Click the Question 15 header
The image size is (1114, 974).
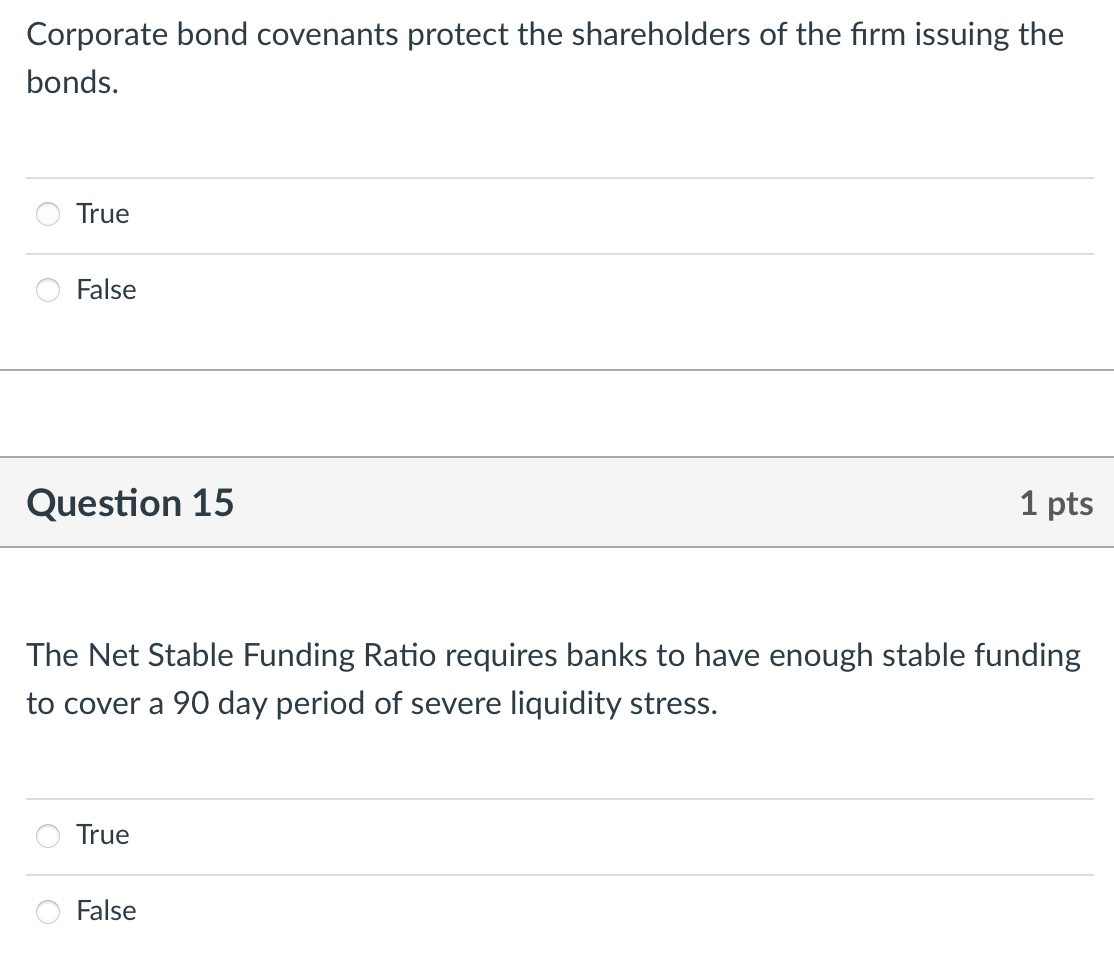point(130,503)
